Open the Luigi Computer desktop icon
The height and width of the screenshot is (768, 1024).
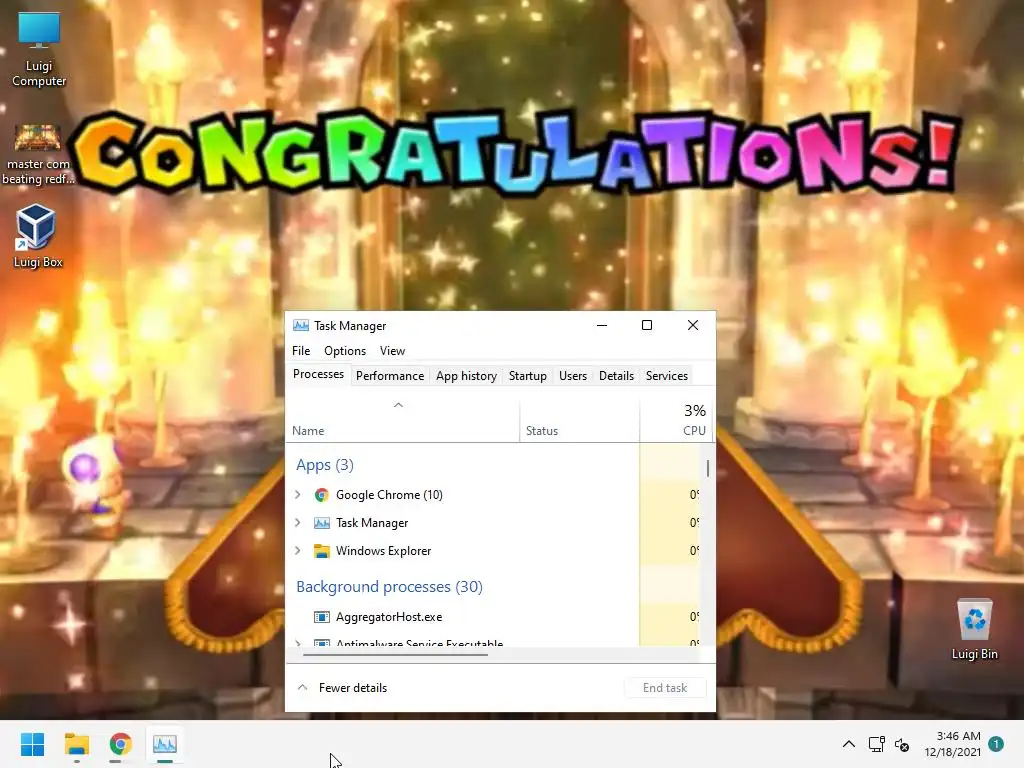click(39, 50)
